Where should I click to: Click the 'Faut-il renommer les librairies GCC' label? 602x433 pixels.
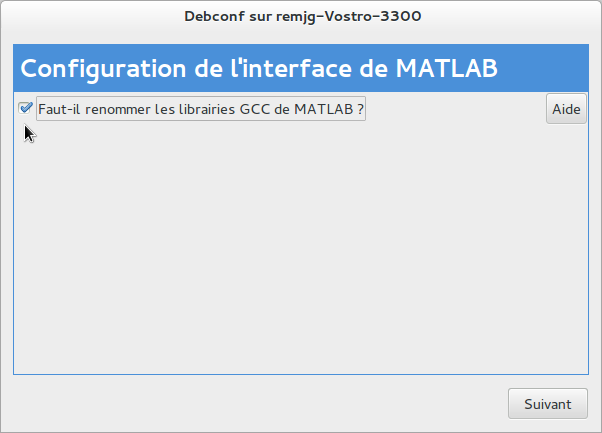(200, 109)
